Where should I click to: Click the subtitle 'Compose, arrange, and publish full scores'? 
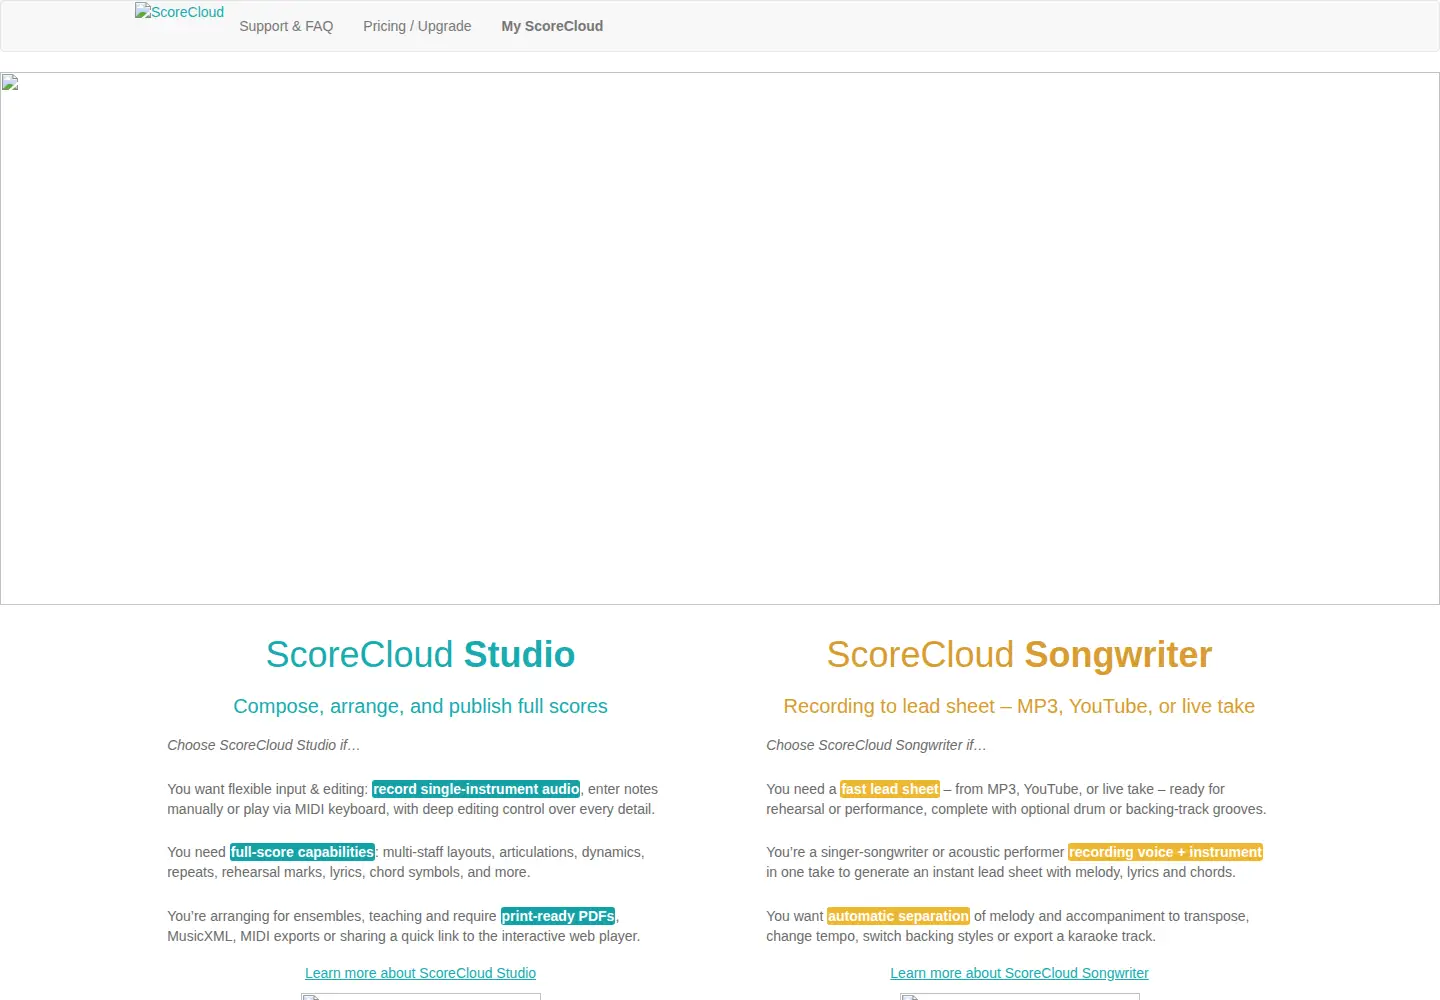click(x=420, y=706)
